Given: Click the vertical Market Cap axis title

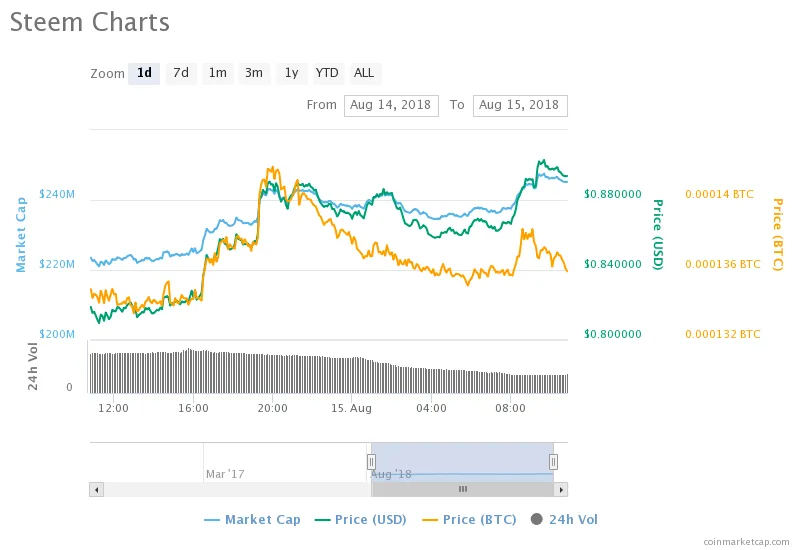Looking at the screenshot, I should (x=21, y=235).
